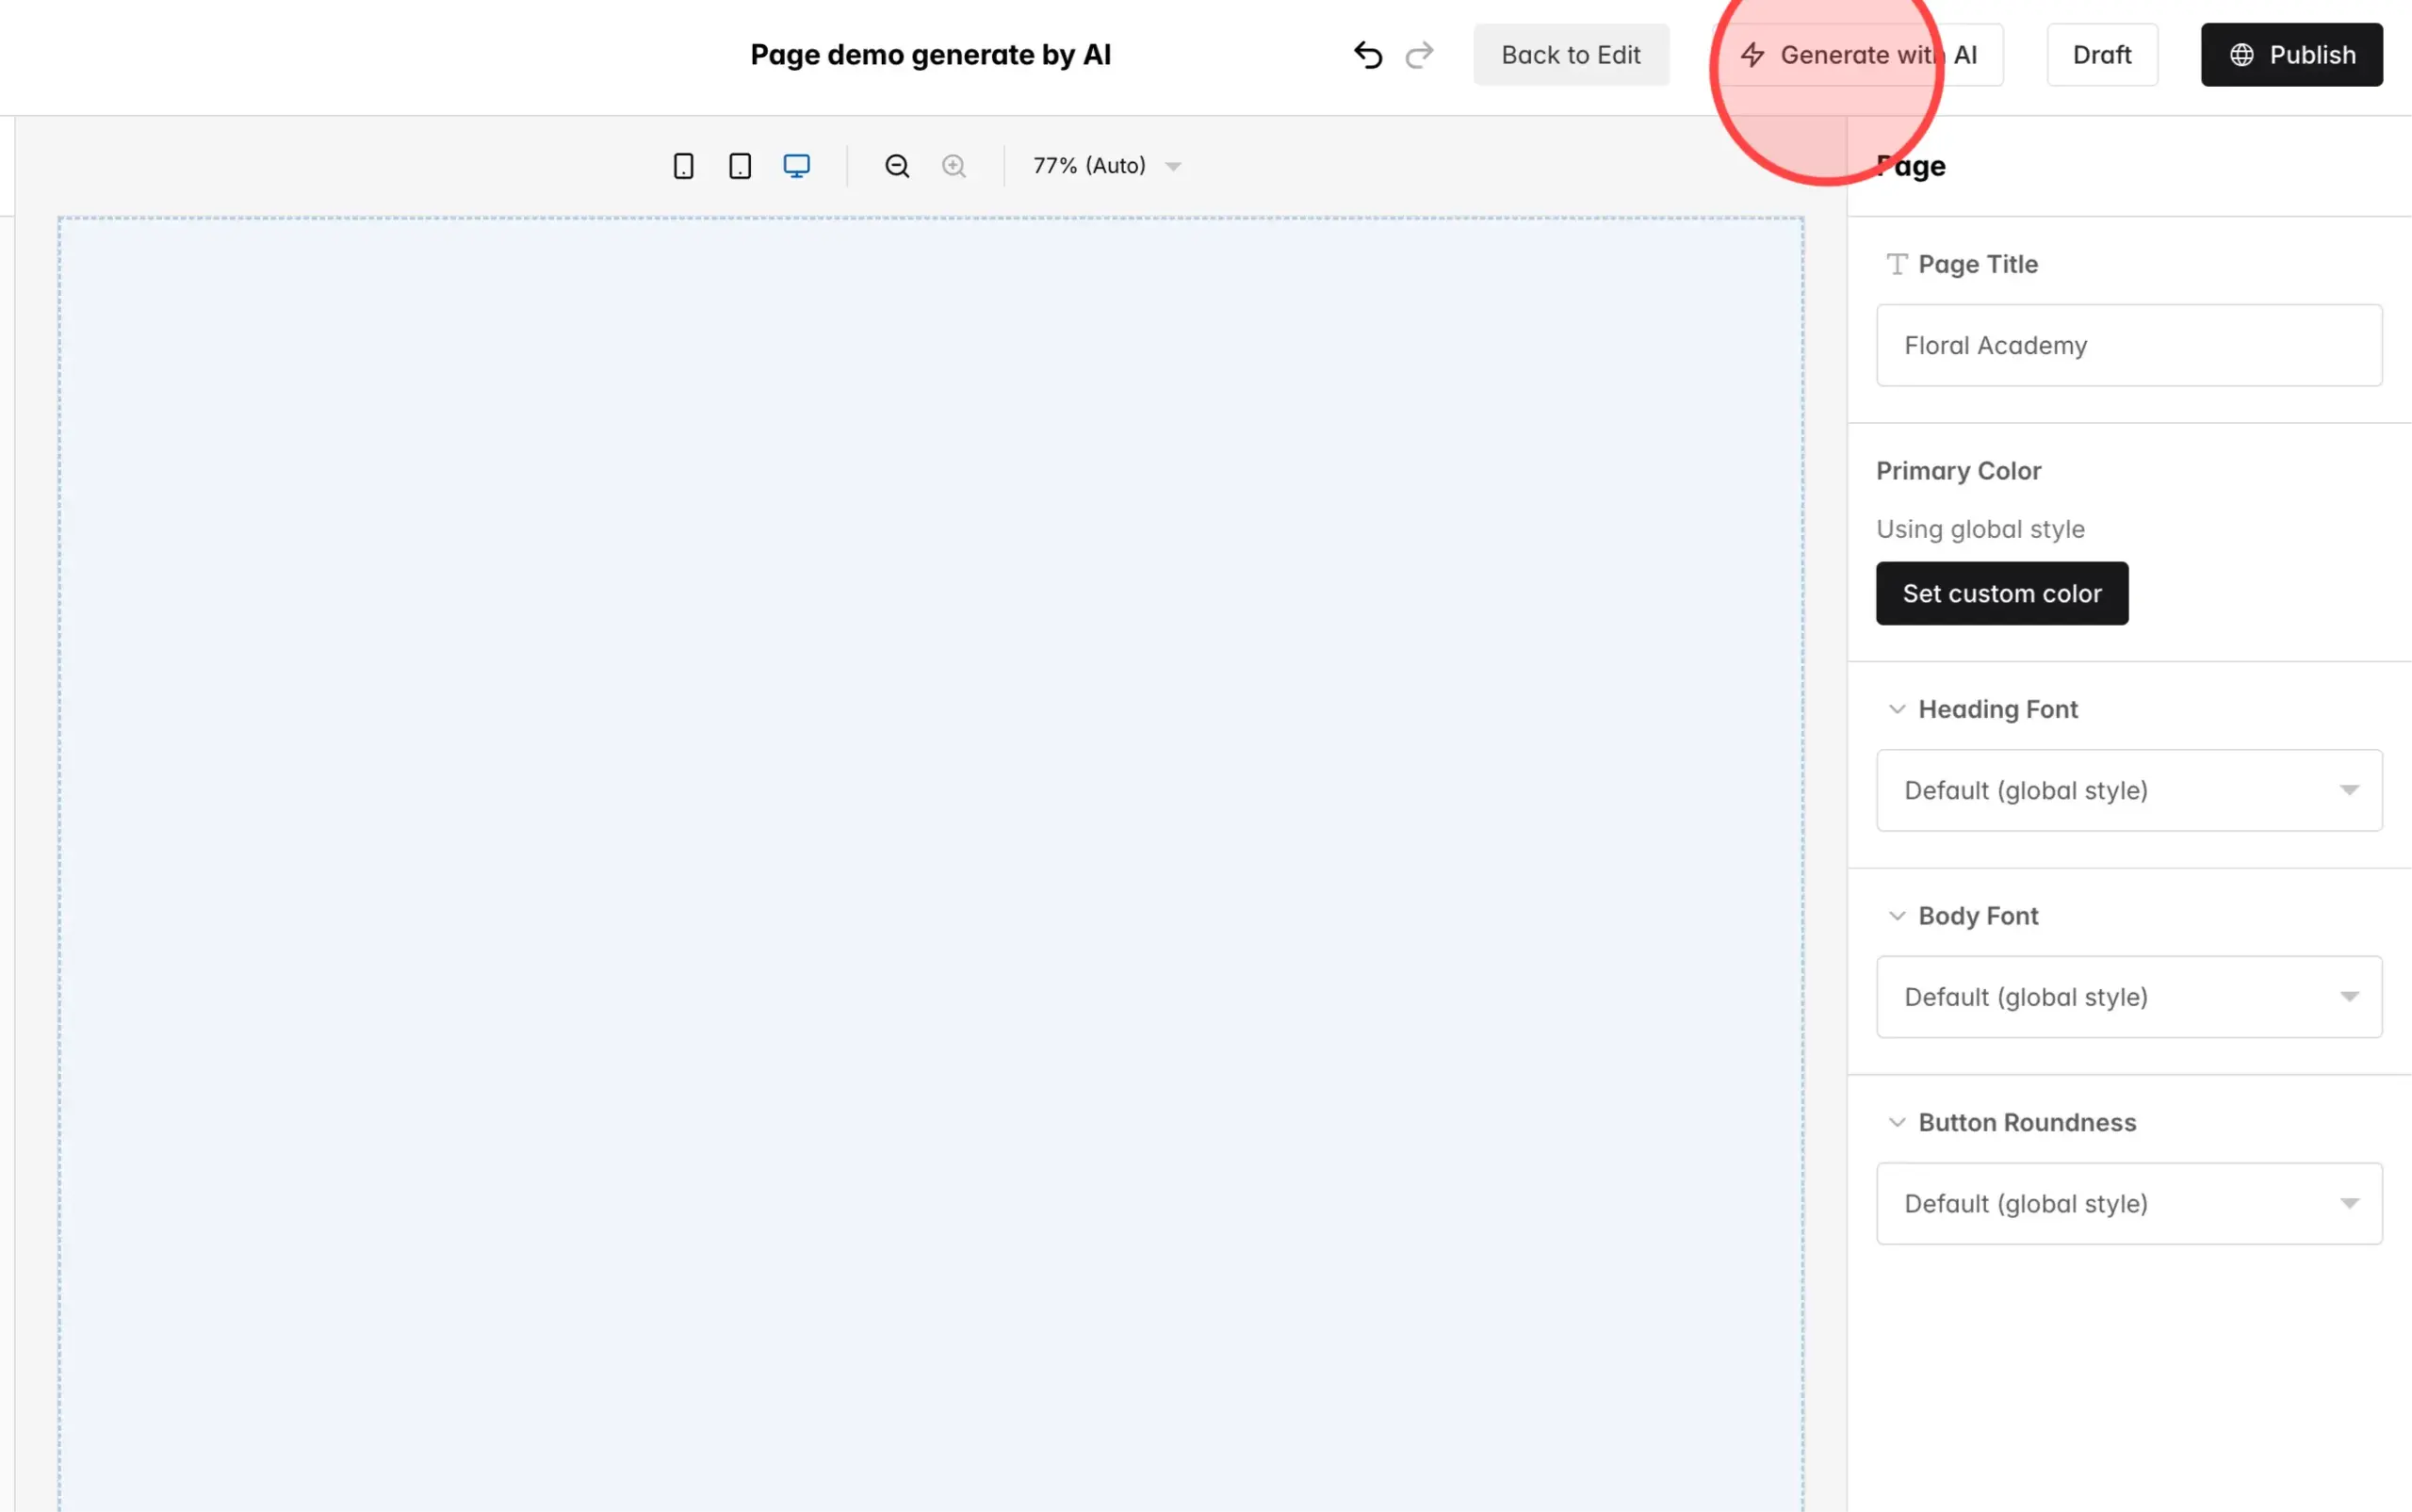Open the Button Roundness dropdown
The height and width of the screenshot is (1512, 2412).
click(x=2129, y=1204)
